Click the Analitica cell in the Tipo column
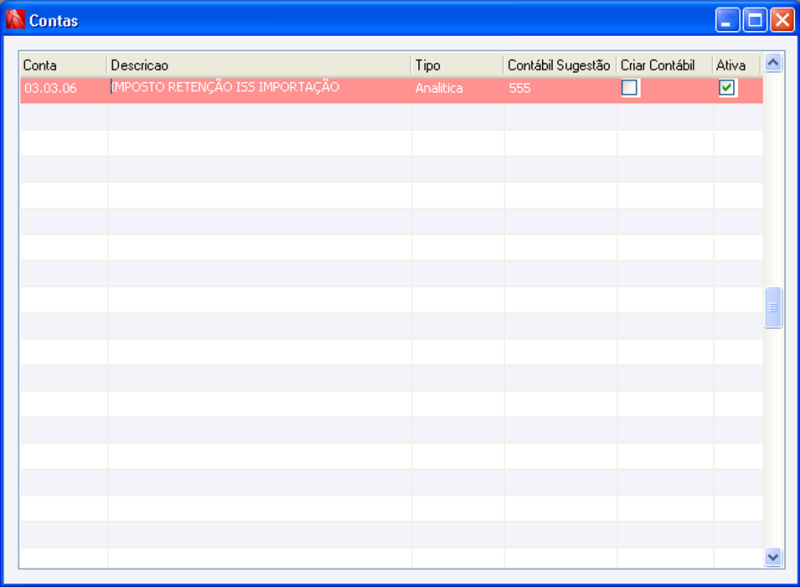The image size is (800, 587). click(437, 88)
